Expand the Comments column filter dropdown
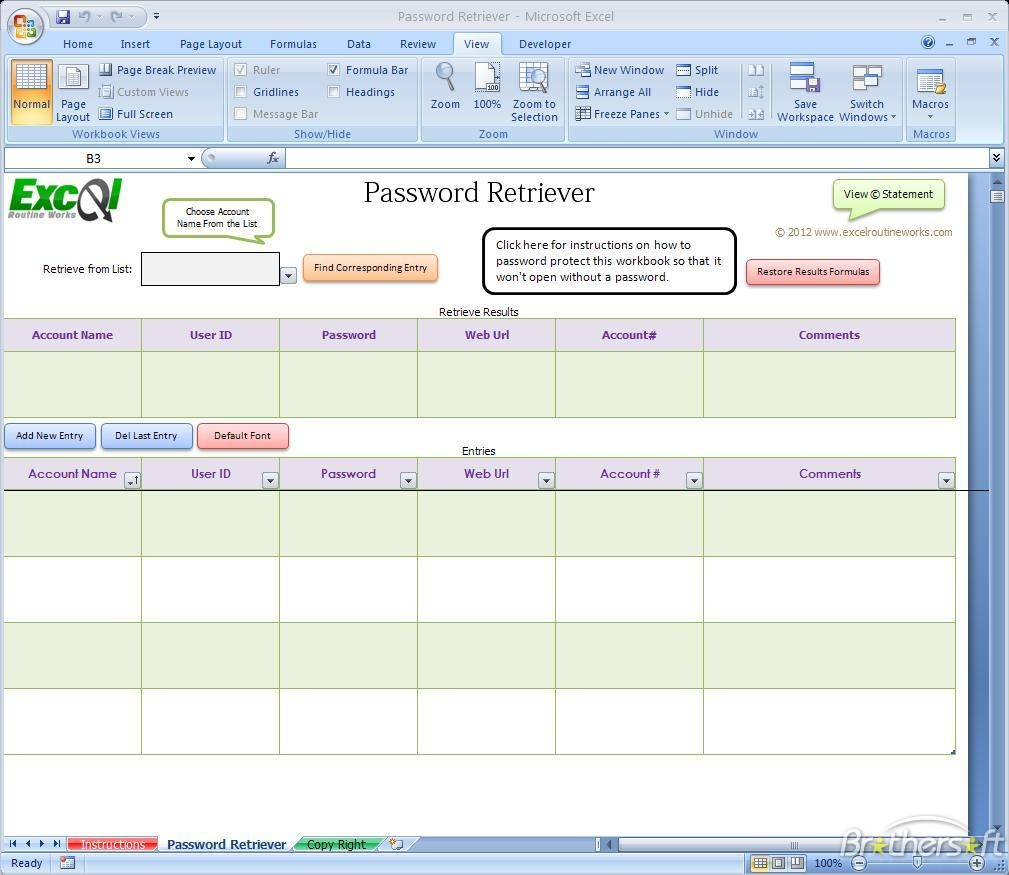The width and height of the screenshot is (1009, 875). click(944, 479)
